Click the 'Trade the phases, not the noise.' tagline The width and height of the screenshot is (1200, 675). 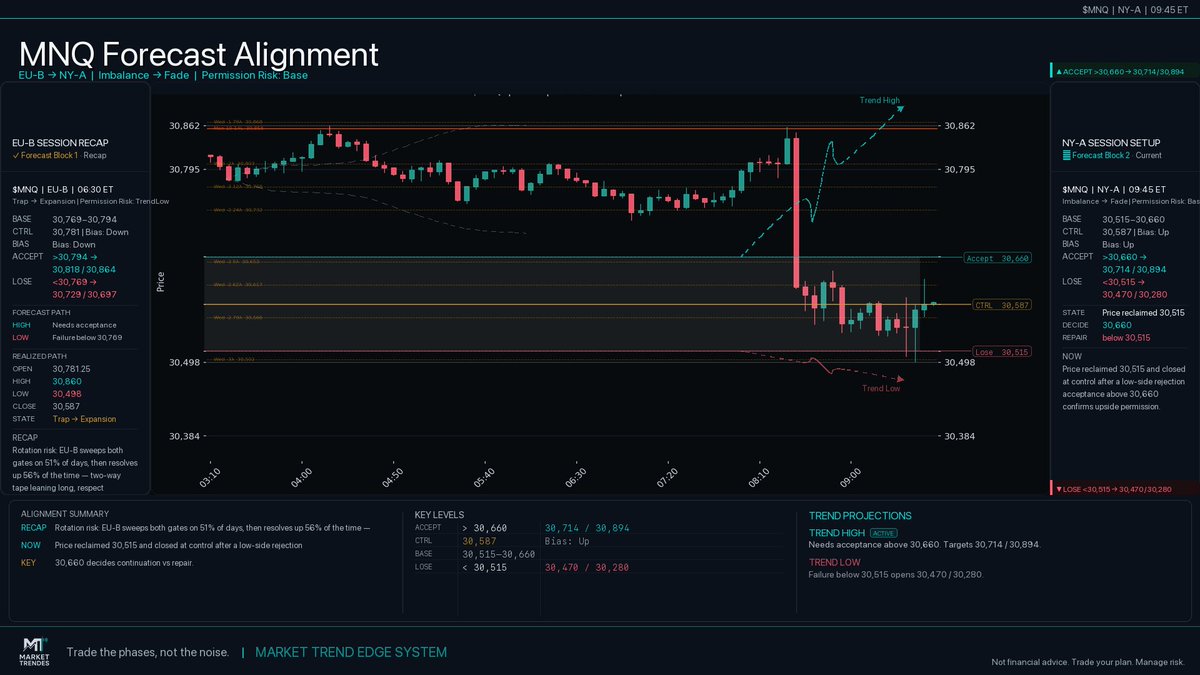tap(148, 652)
